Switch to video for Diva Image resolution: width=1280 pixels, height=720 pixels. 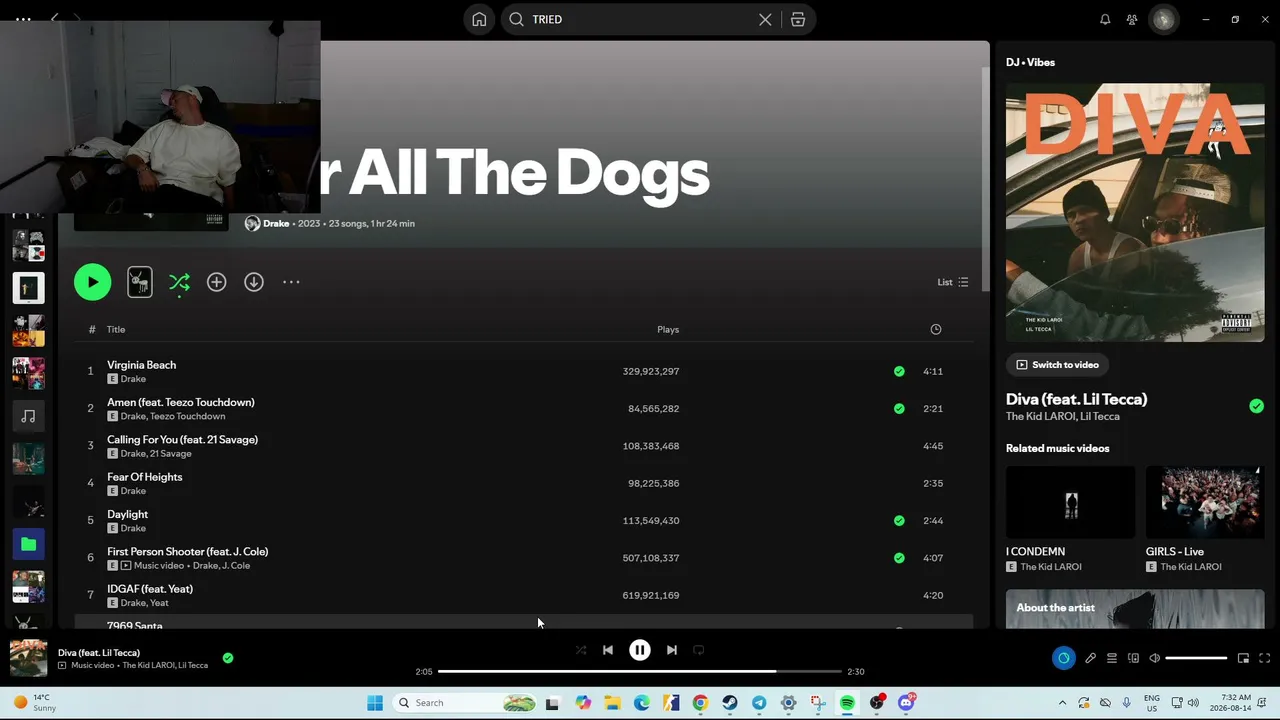pos(1058,365)
